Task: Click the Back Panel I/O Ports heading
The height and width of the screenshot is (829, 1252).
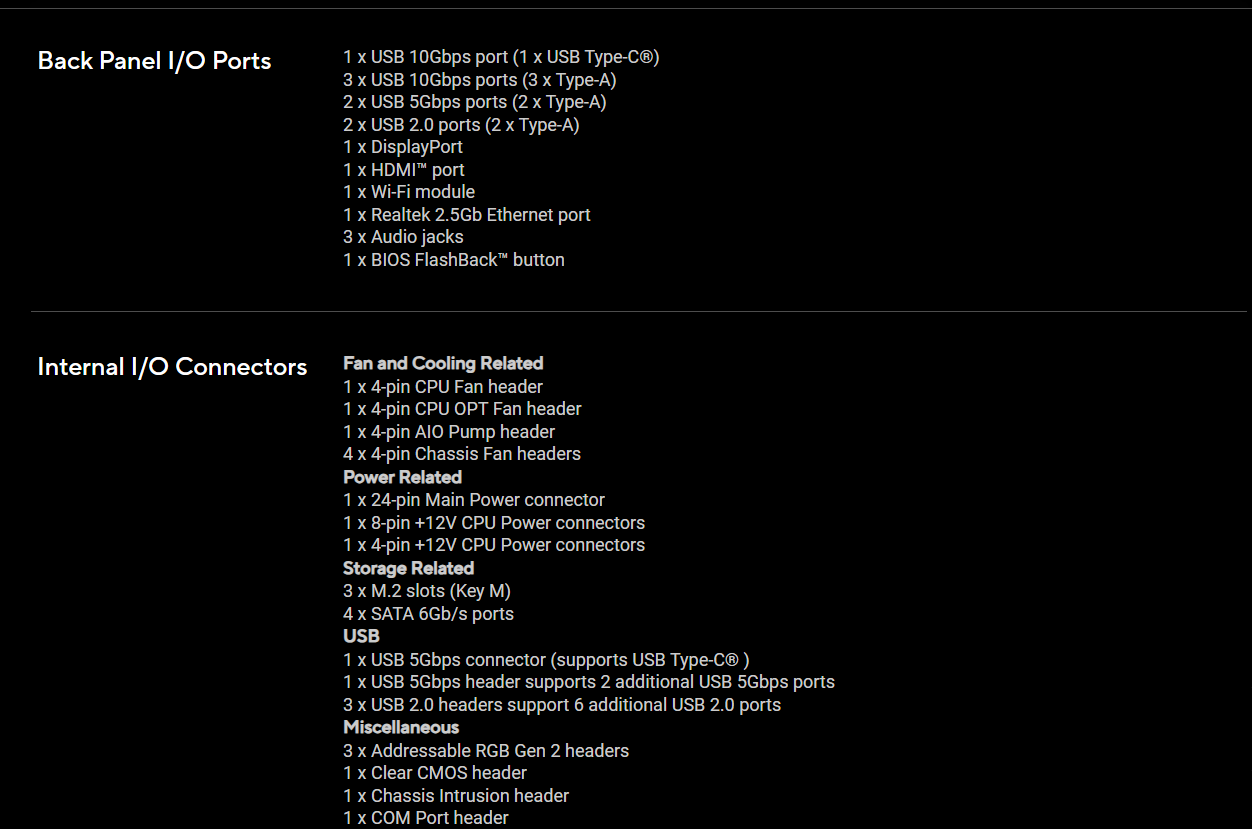Action: point(154,61)
